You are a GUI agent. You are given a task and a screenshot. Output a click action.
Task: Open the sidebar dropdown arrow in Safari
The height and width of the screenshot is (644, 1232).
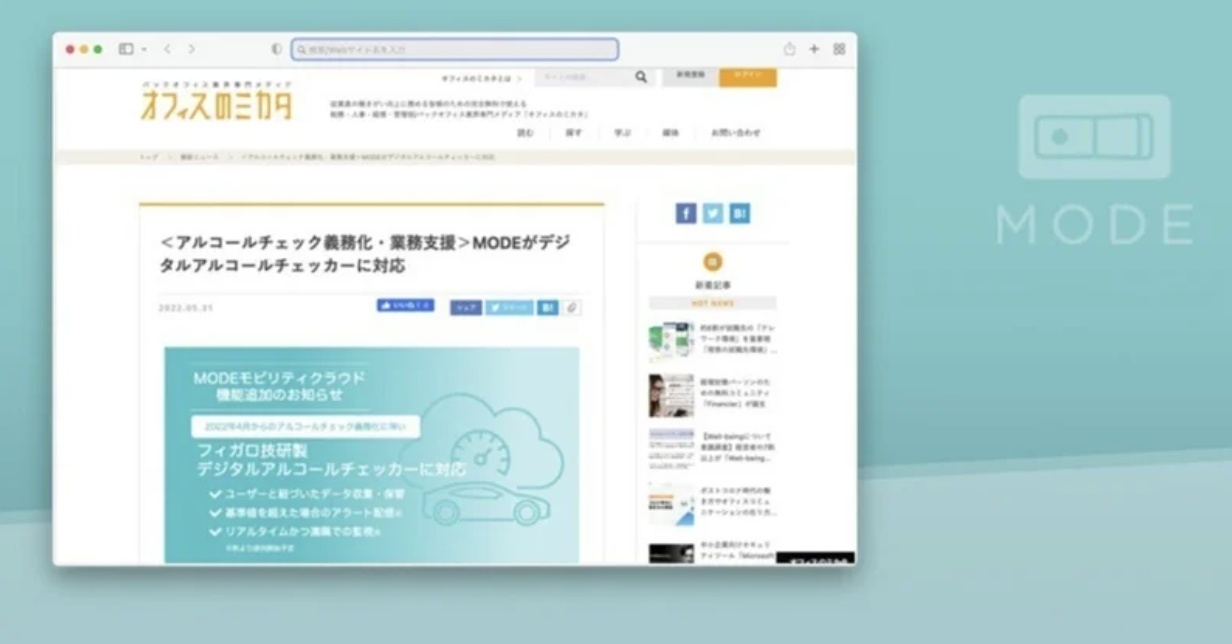point(144,49)
